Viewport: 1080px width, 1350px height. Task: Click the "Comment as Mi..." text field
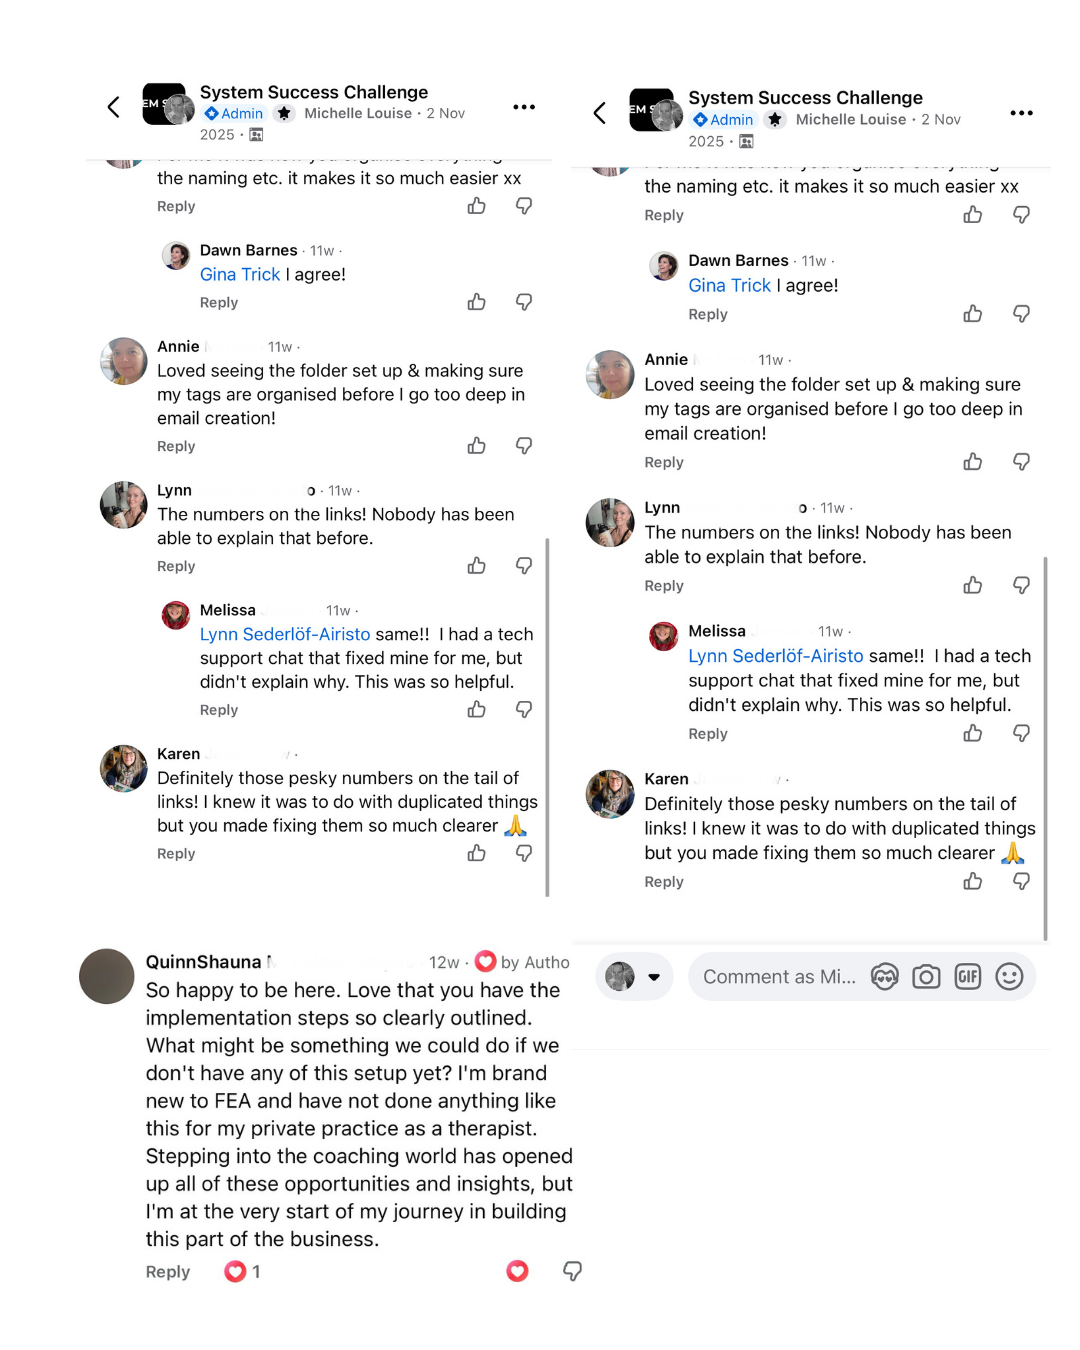pyautogui.click(x=779, y=977)
